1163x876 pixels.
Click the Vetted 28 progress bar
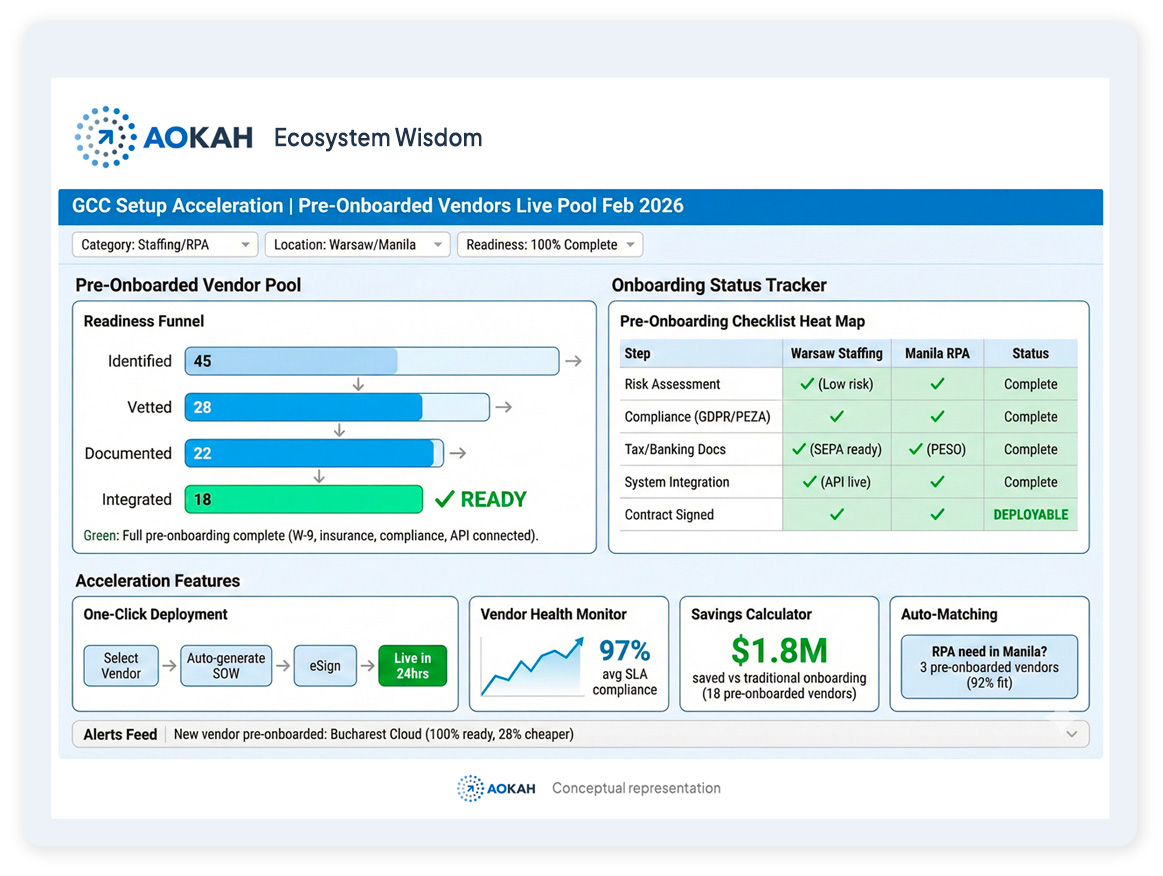click(x=337, y=407)
